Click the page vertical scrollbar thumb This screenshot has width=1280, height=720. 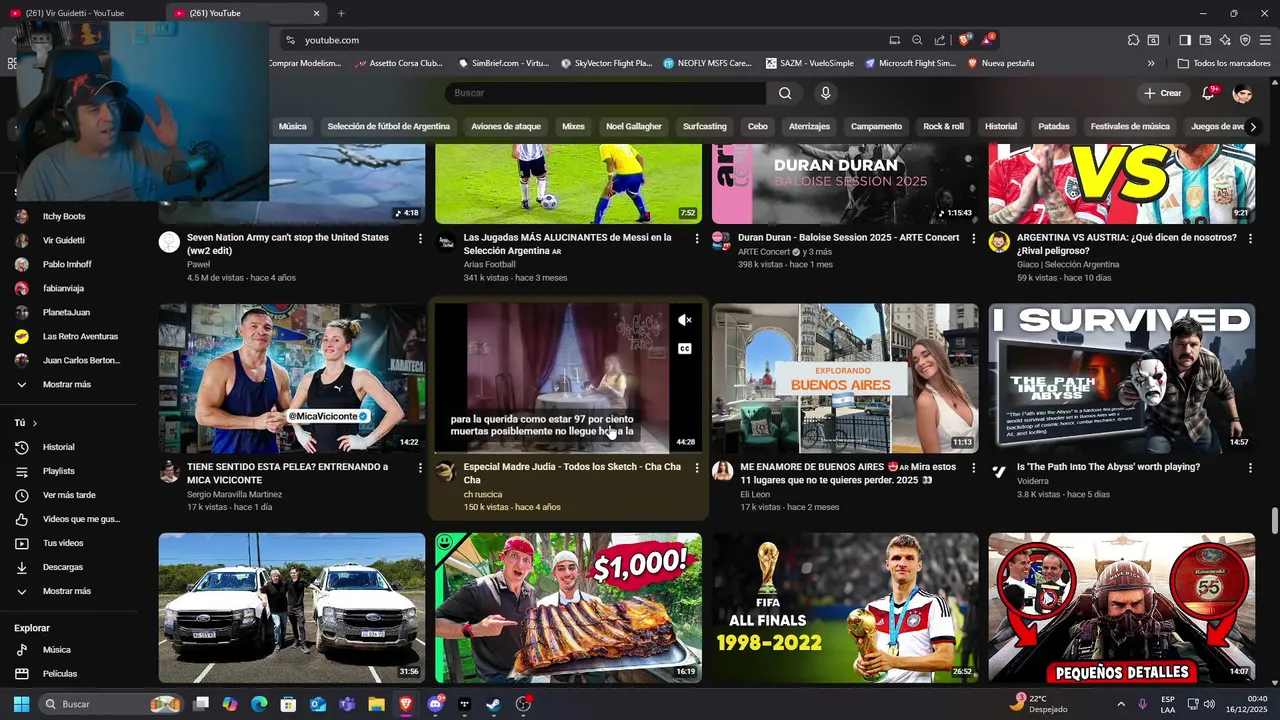coord(1274,521)
